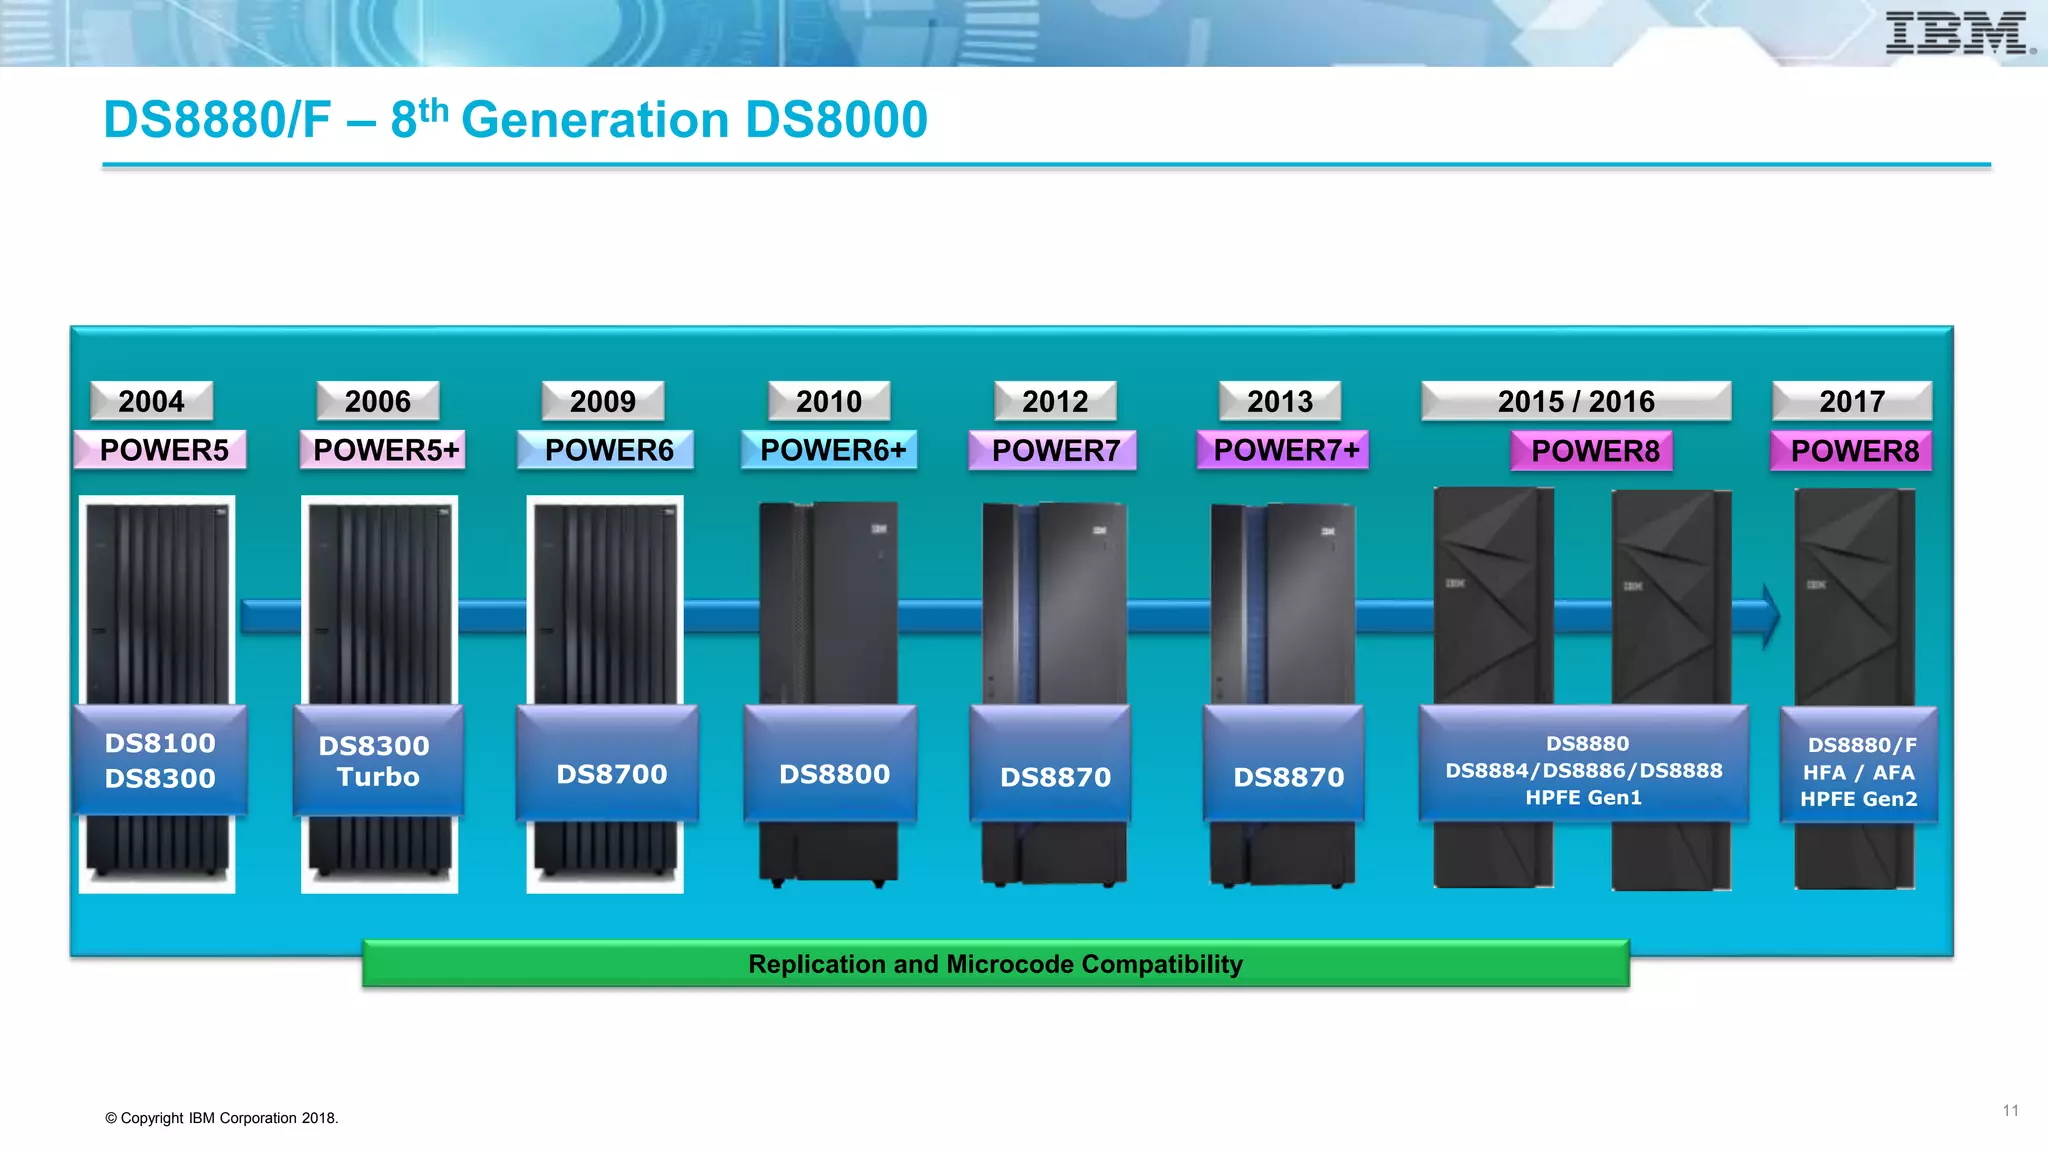
Task: Select the DS8100 DS8300 model box
Action: (160, 760)
